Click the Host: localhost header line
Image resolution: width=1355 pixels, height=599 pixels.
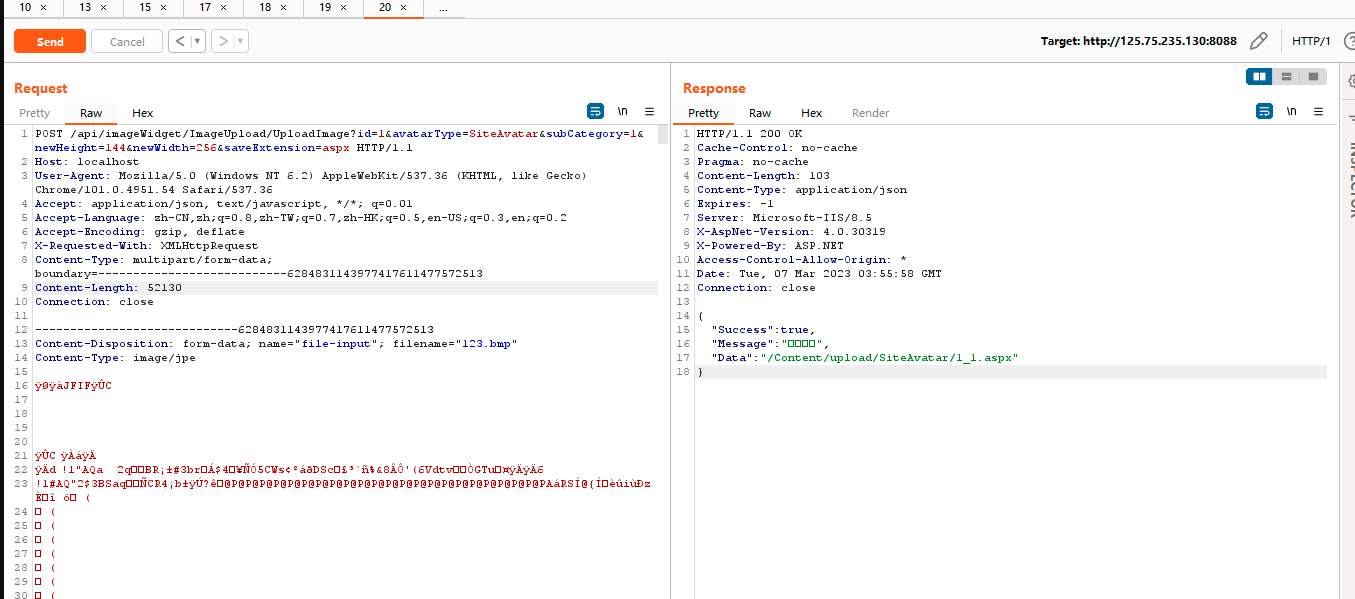click(x=87, y=162)
